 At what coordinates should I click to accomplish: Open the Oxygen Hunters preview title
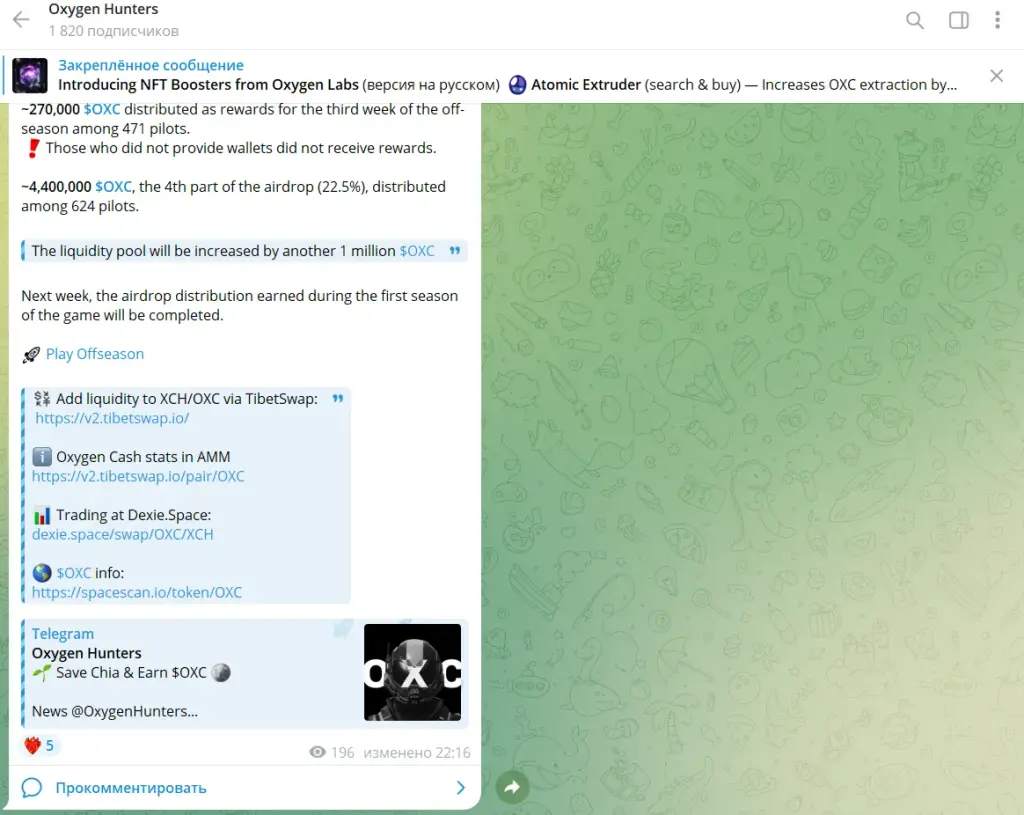point(86,653)
